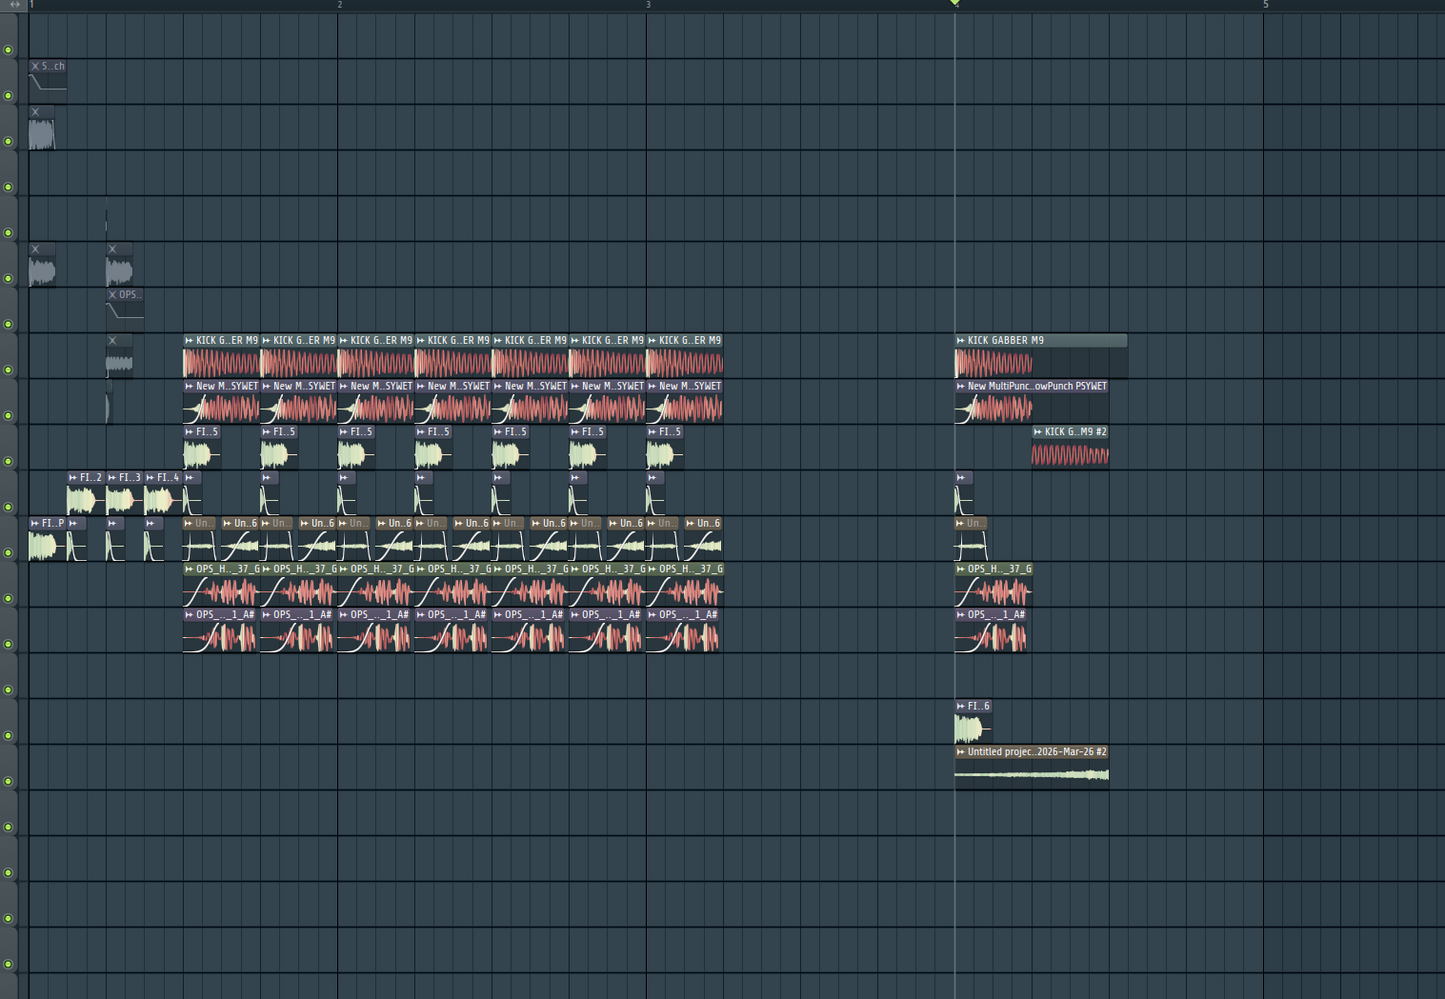
Task: Click the X icon on the OPS automation clip header
Action: click(x=110, y=294)
